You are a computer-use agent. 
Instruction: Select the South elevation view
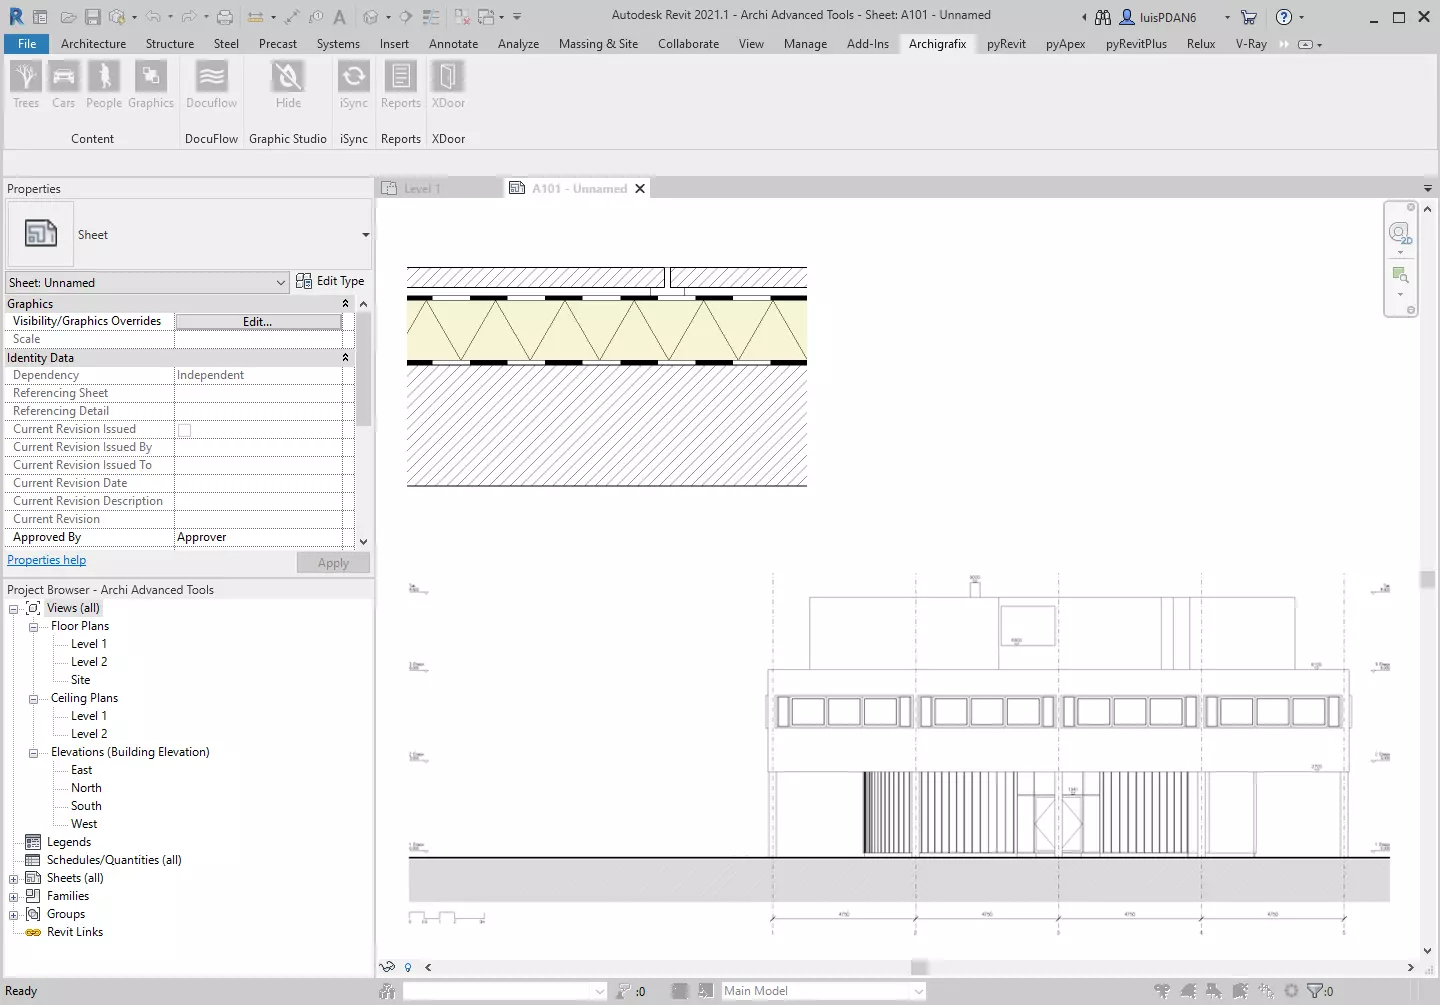(x=86, y=806)
